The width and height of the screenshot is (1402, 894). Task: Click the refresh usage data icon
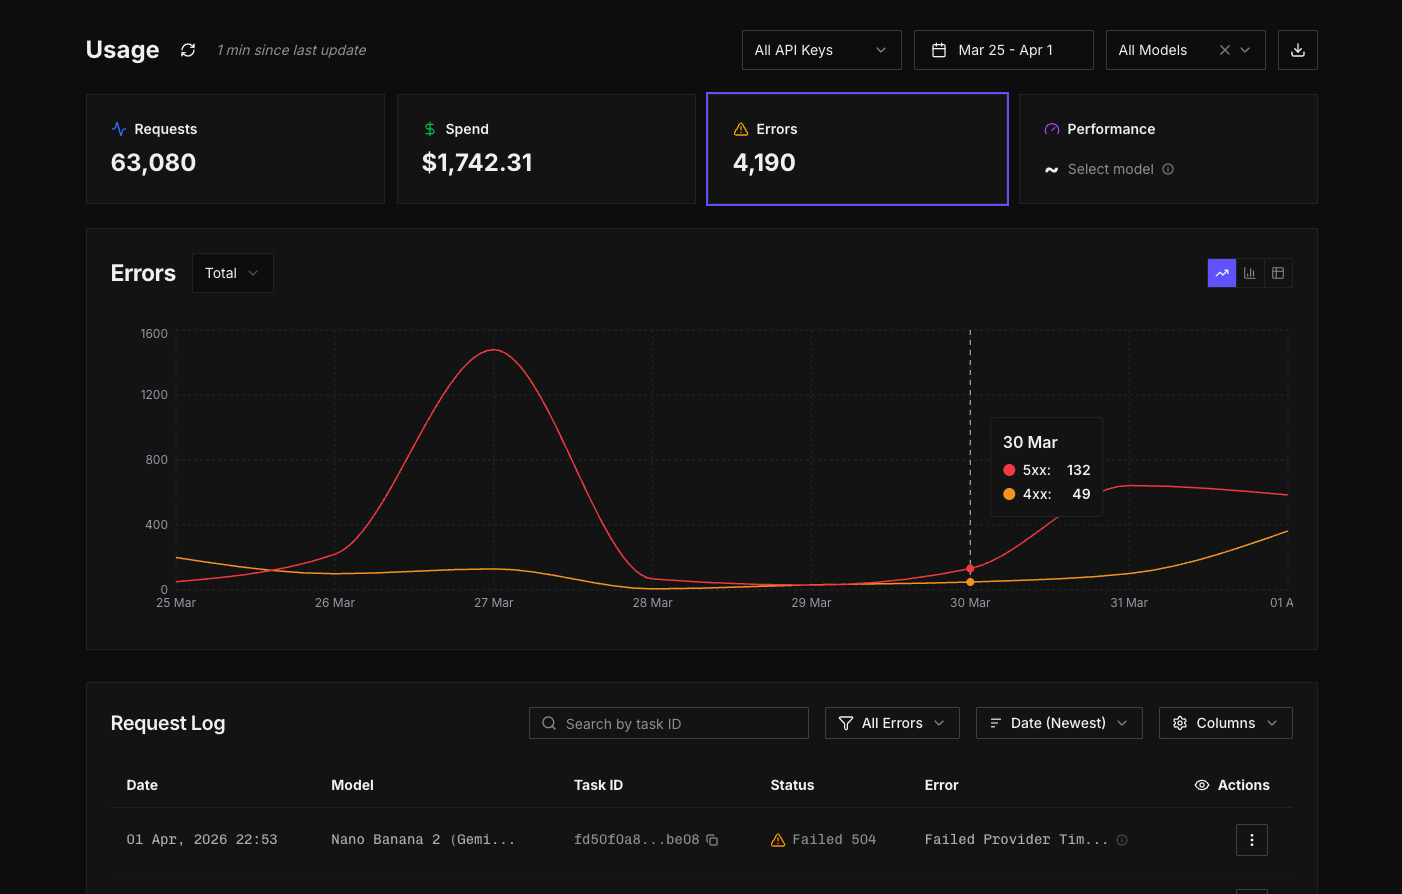pos(188,50)
